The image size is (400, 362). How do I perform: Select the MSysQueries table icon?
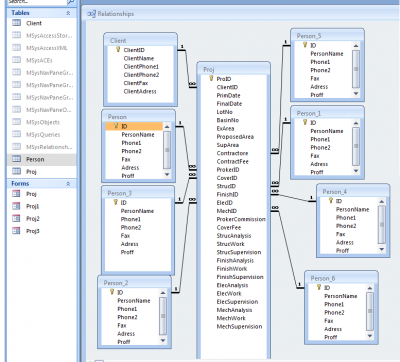tap(16, 134)
